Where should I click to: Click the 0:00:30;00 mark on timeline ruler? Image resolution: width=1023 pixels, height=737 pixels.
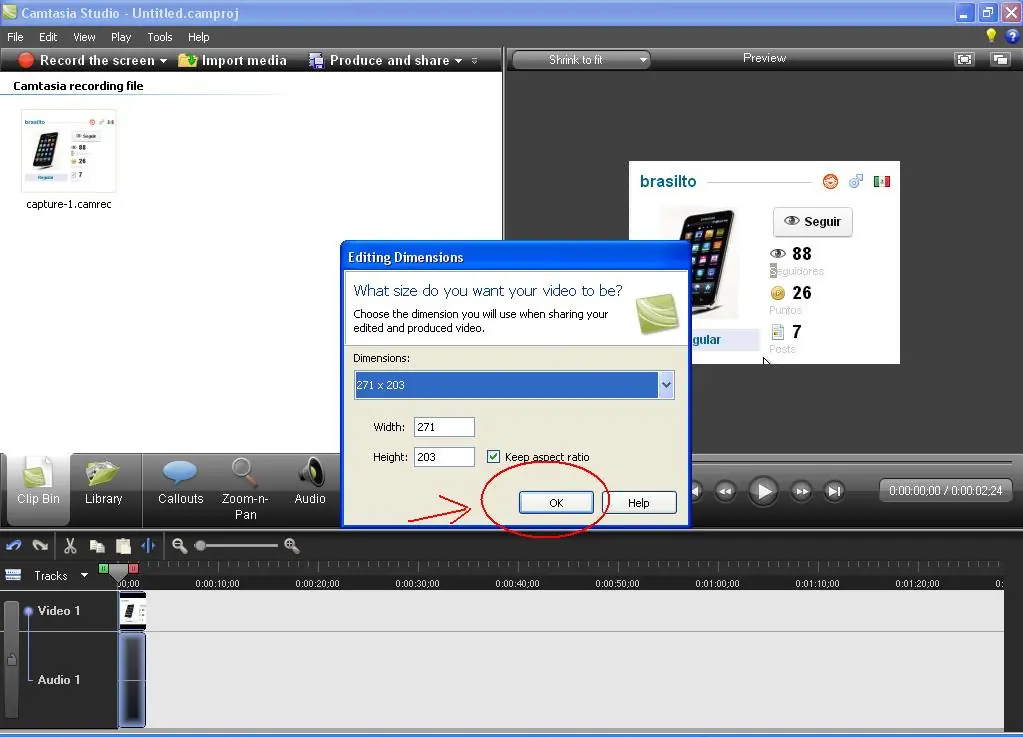pos(418,584)
